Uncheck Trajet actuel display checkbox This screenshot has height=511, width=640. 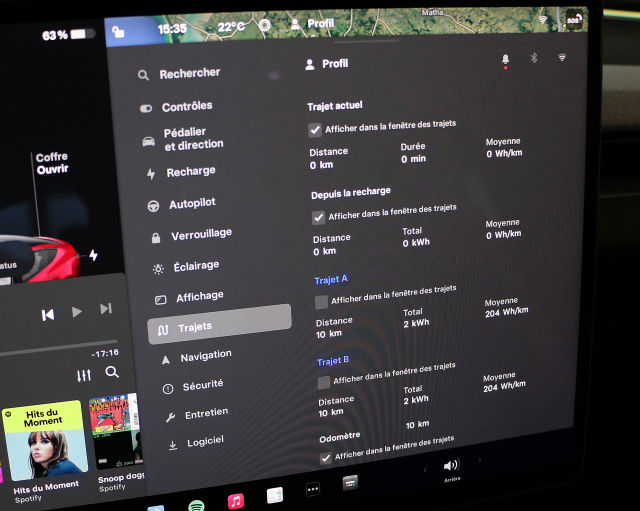315,129
